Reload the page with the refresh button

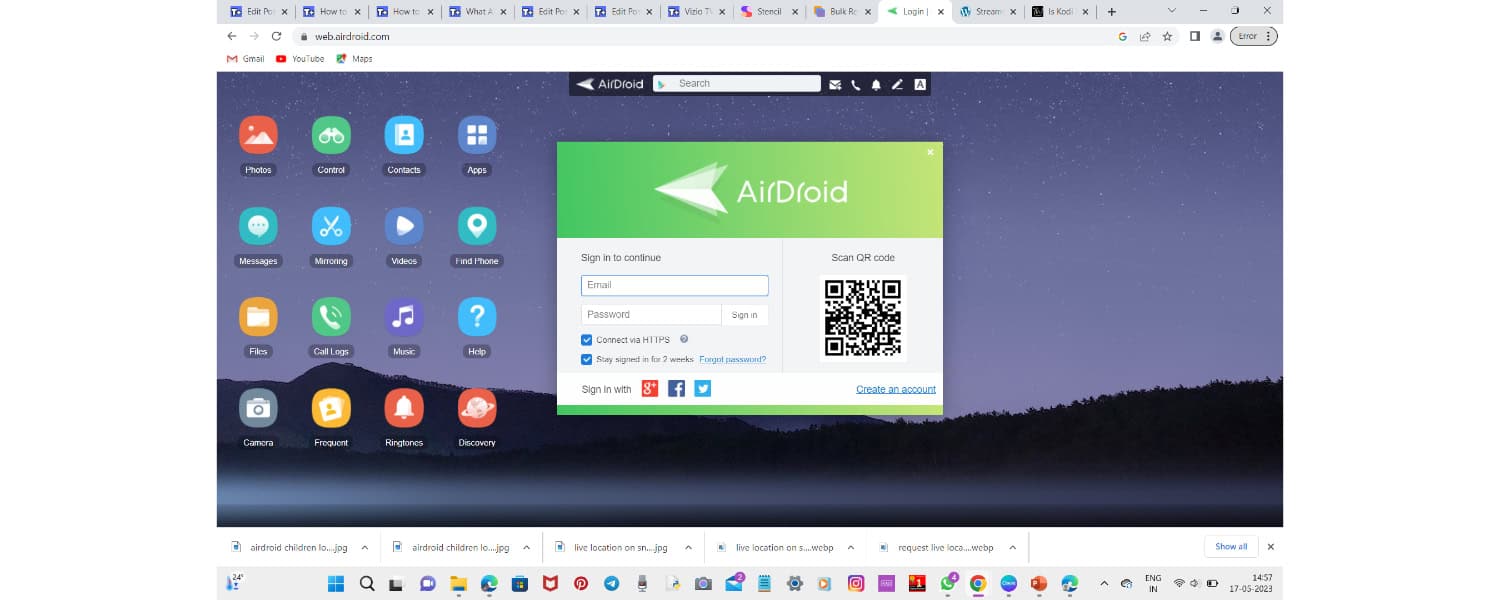[277, 36]
